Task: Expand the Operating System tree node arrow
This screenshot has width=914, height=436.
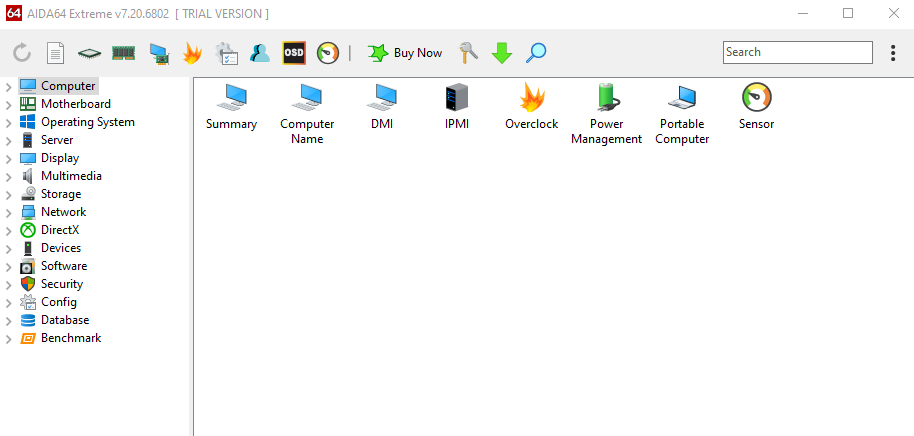Action: pos(8,123)
